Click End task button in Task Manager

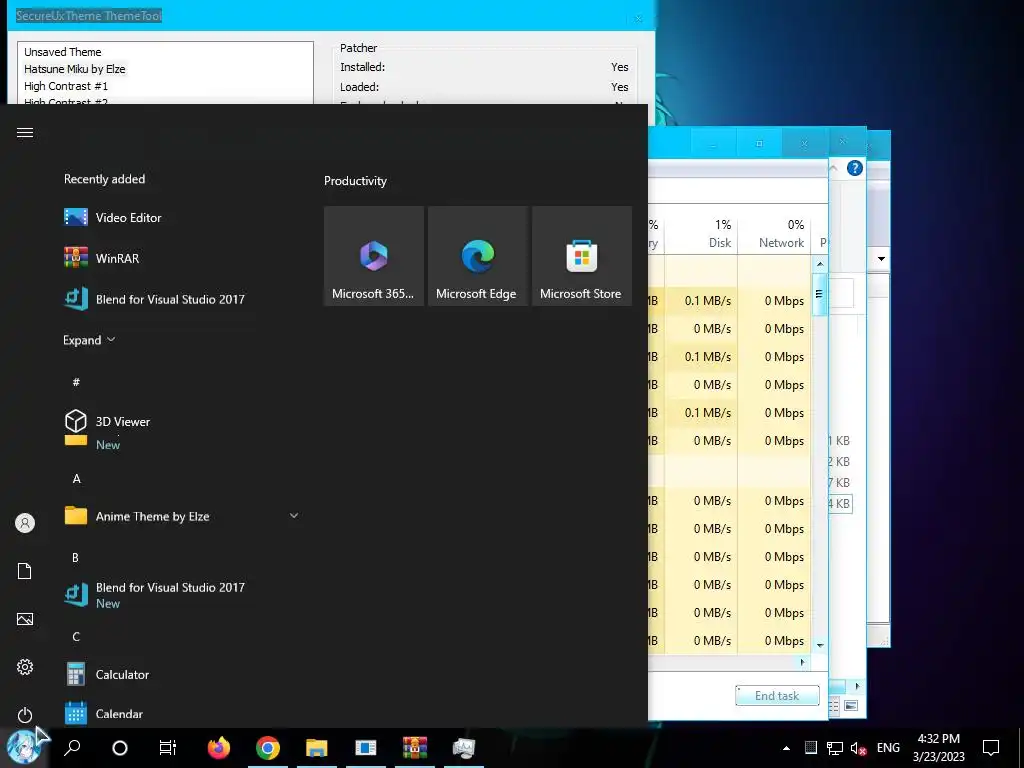pyautogui.click(x=777, y=696)
